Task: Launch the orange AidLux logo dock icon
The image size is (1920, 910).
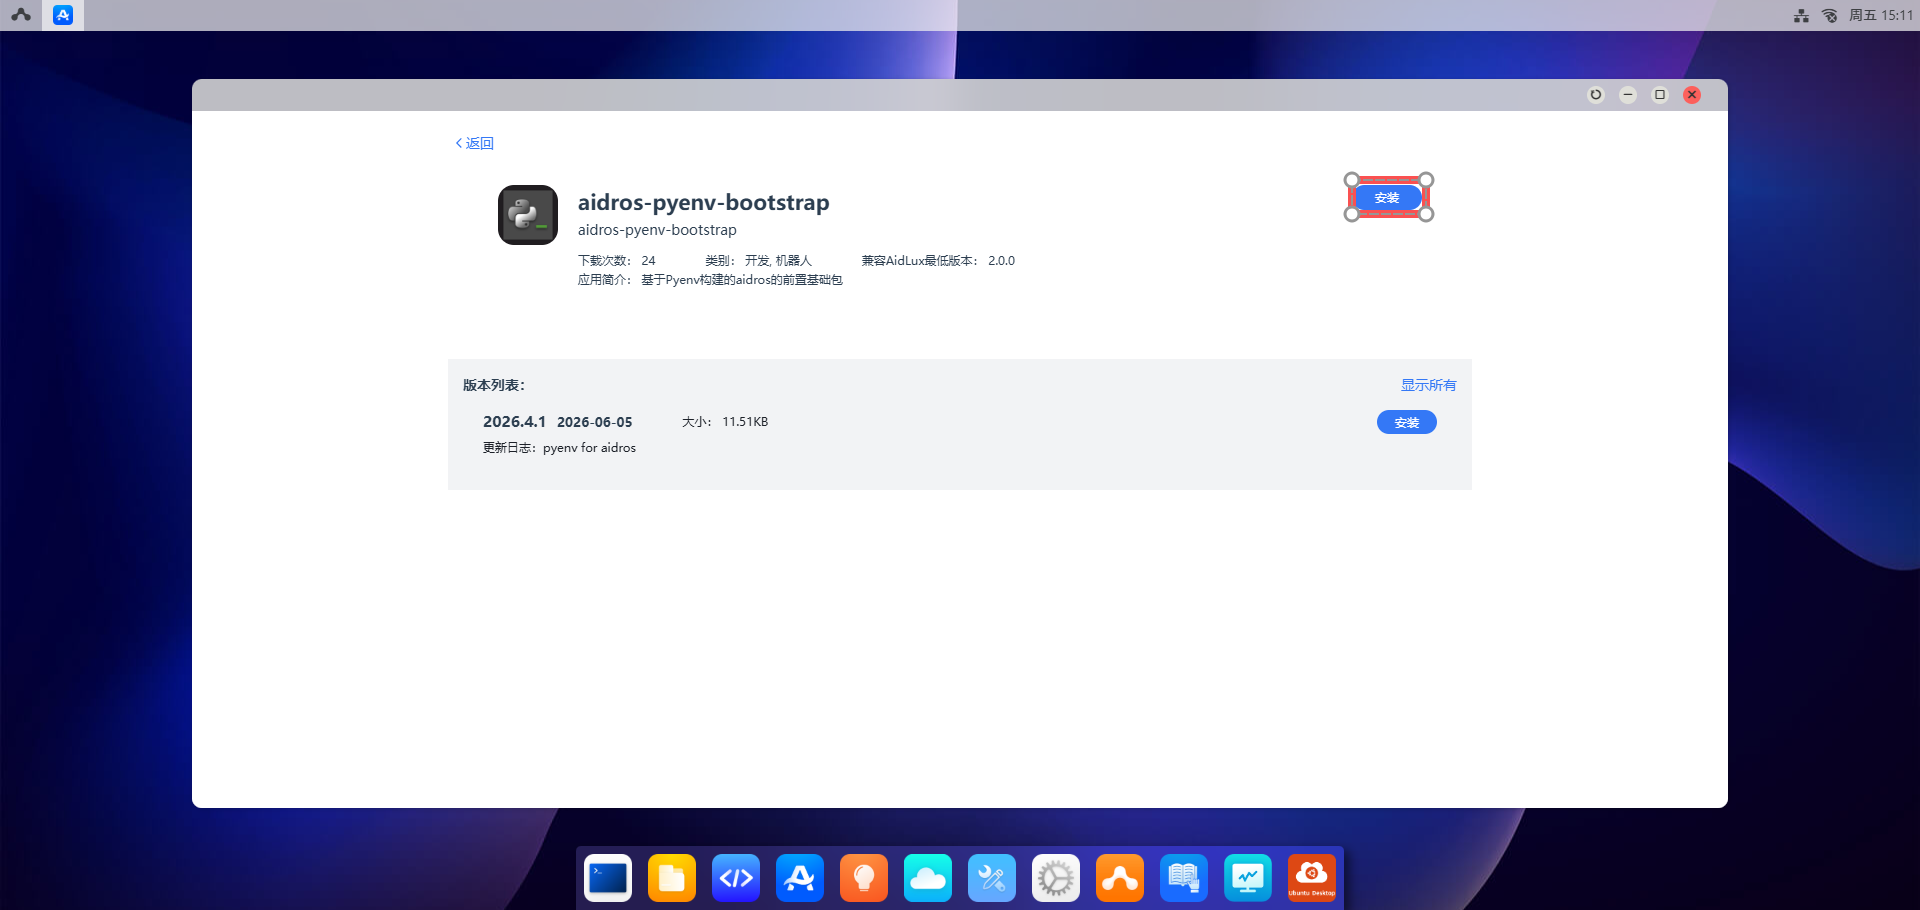Action: pyautogui.click(x=1120, y=878)
